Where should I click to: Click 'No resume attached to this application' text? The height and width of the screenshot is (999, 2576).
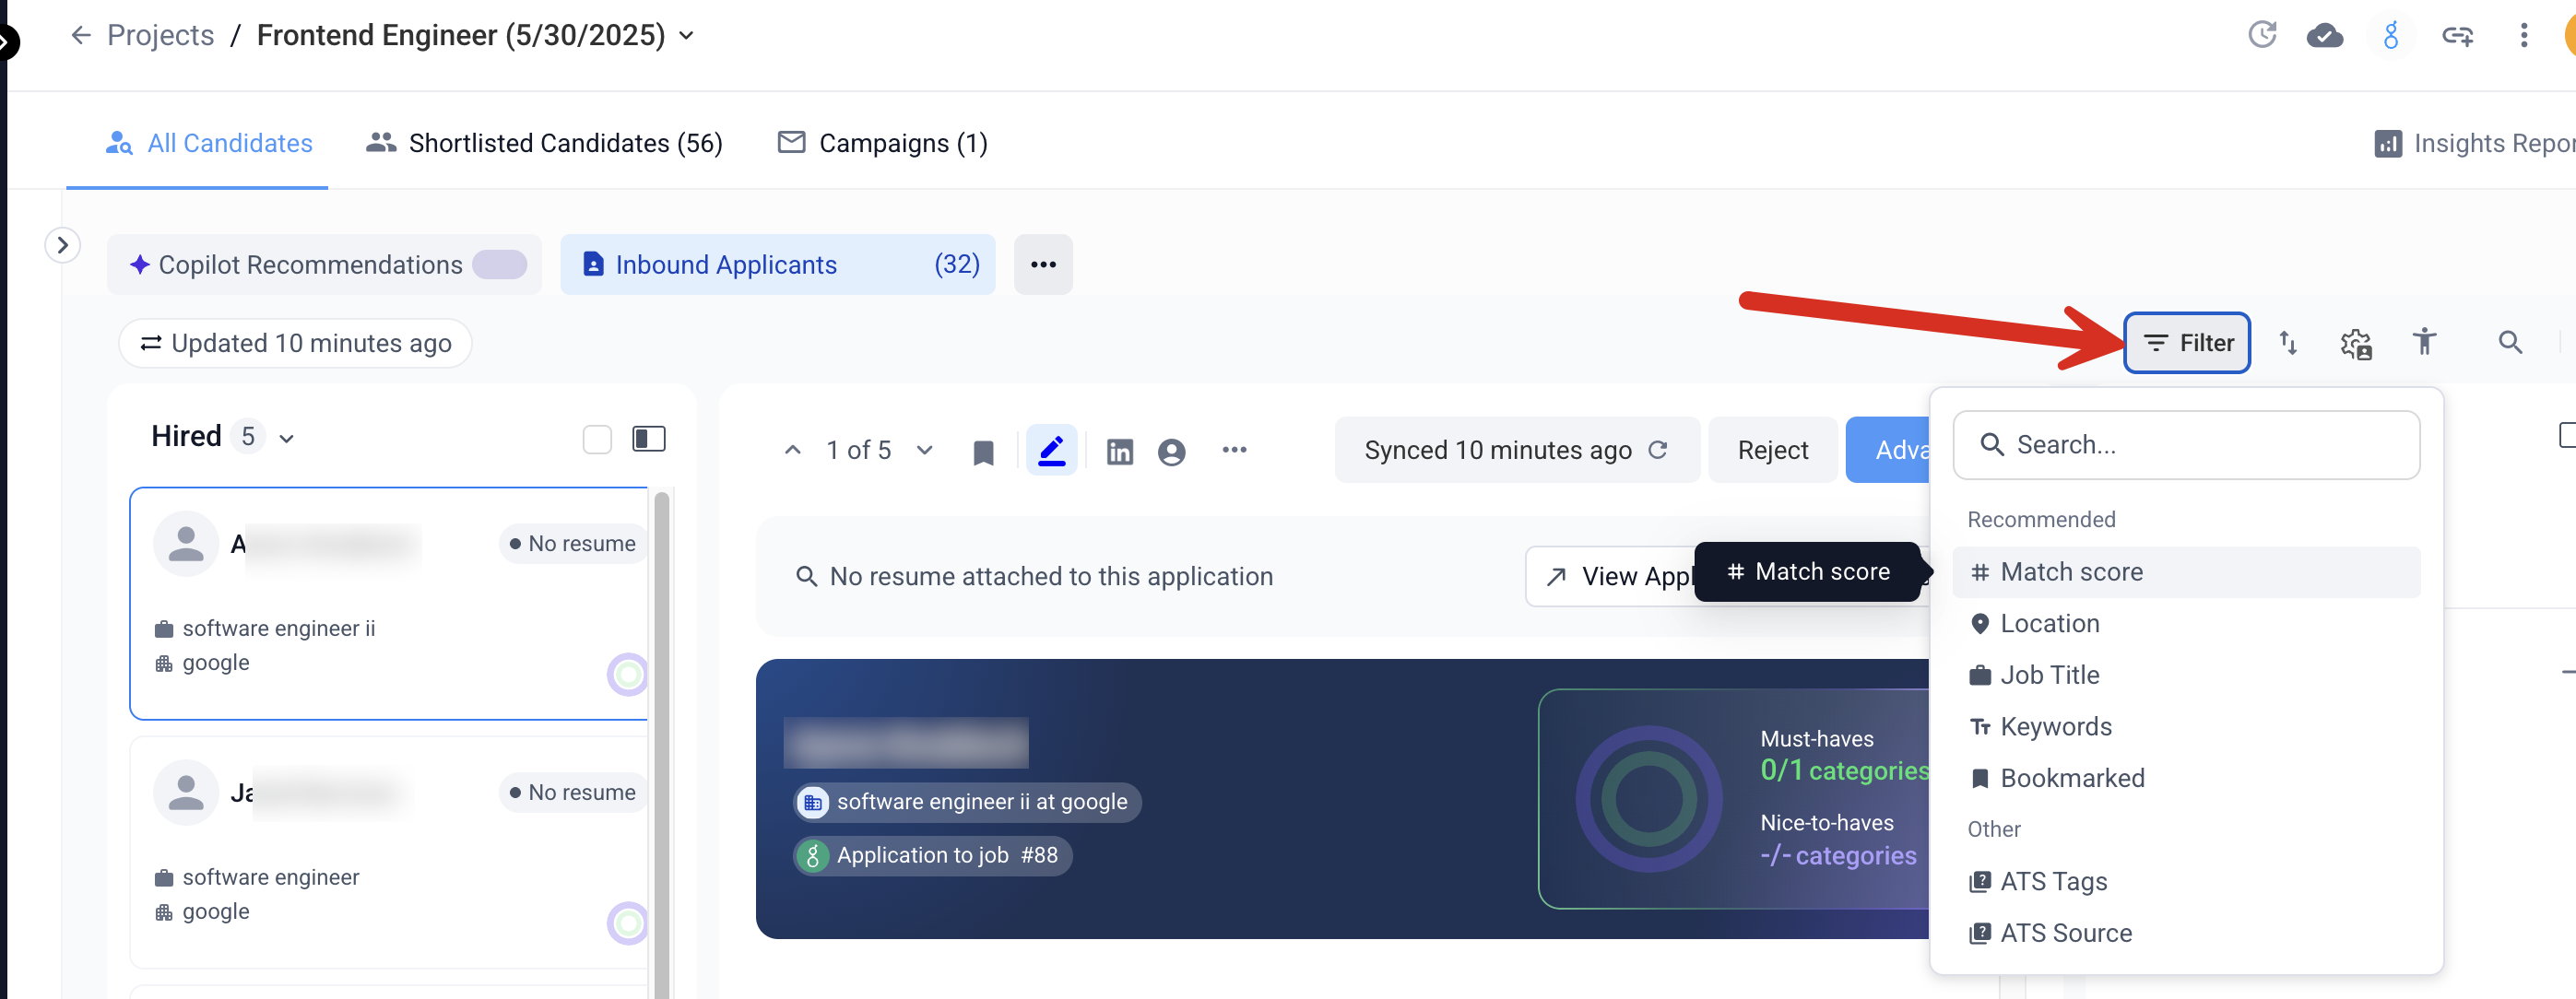tap(1050, 577)
